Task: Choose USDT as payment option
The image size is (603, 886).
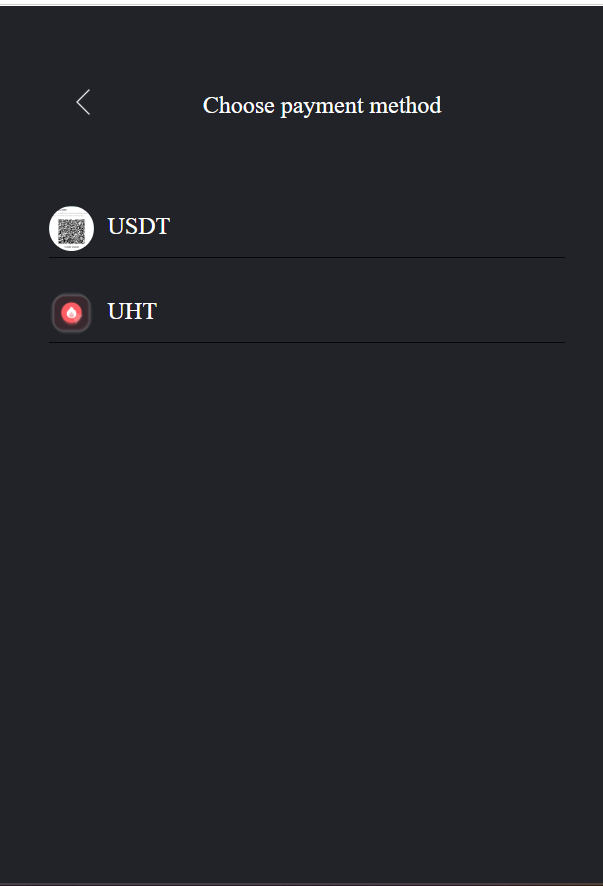Action: [139, 227]
